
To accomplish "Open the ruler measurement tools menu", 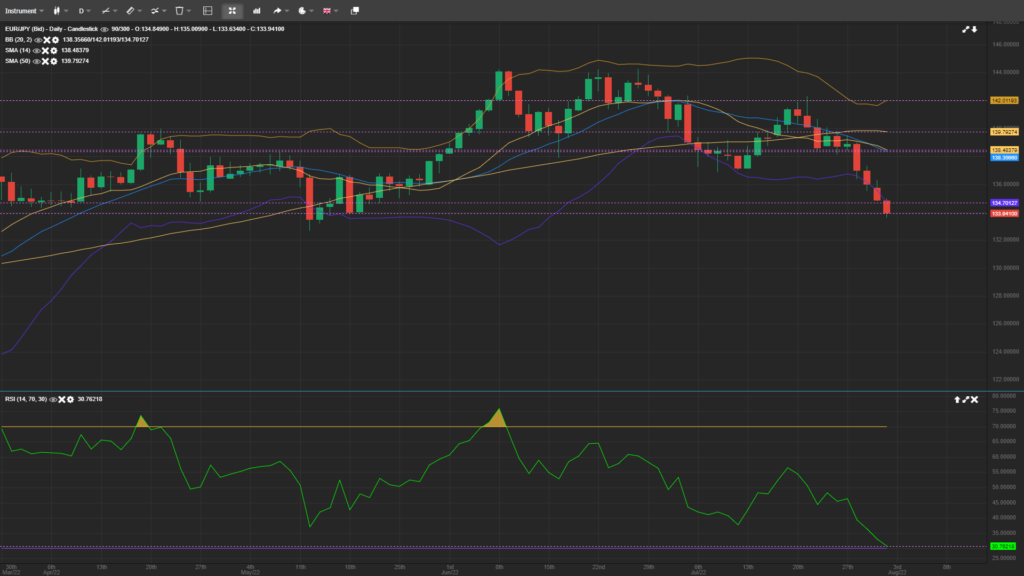I will click(x=129, y=10).
